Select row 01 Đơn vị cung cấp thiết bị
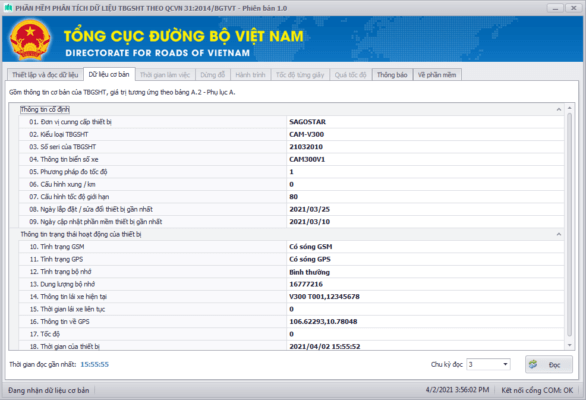The width and height of the screenshot is (586, 400). 292,122
